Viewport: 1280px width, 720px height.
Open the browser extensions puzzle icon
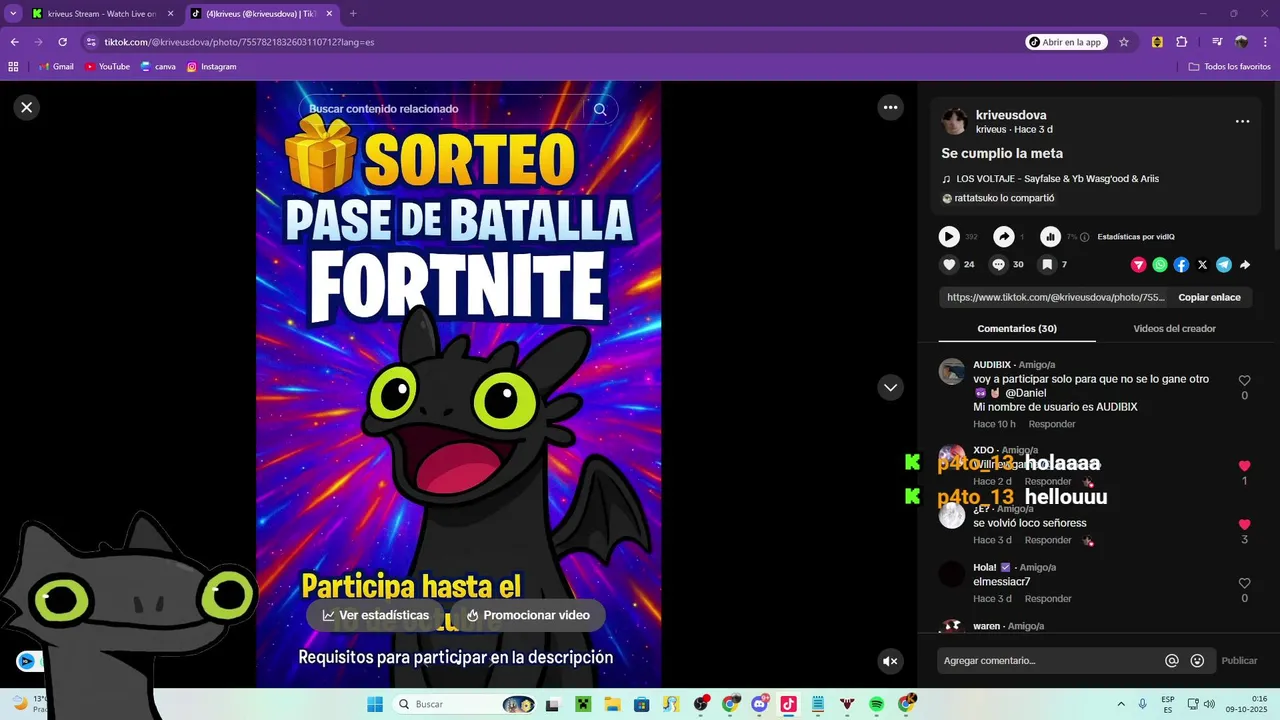click(1182, 42)
